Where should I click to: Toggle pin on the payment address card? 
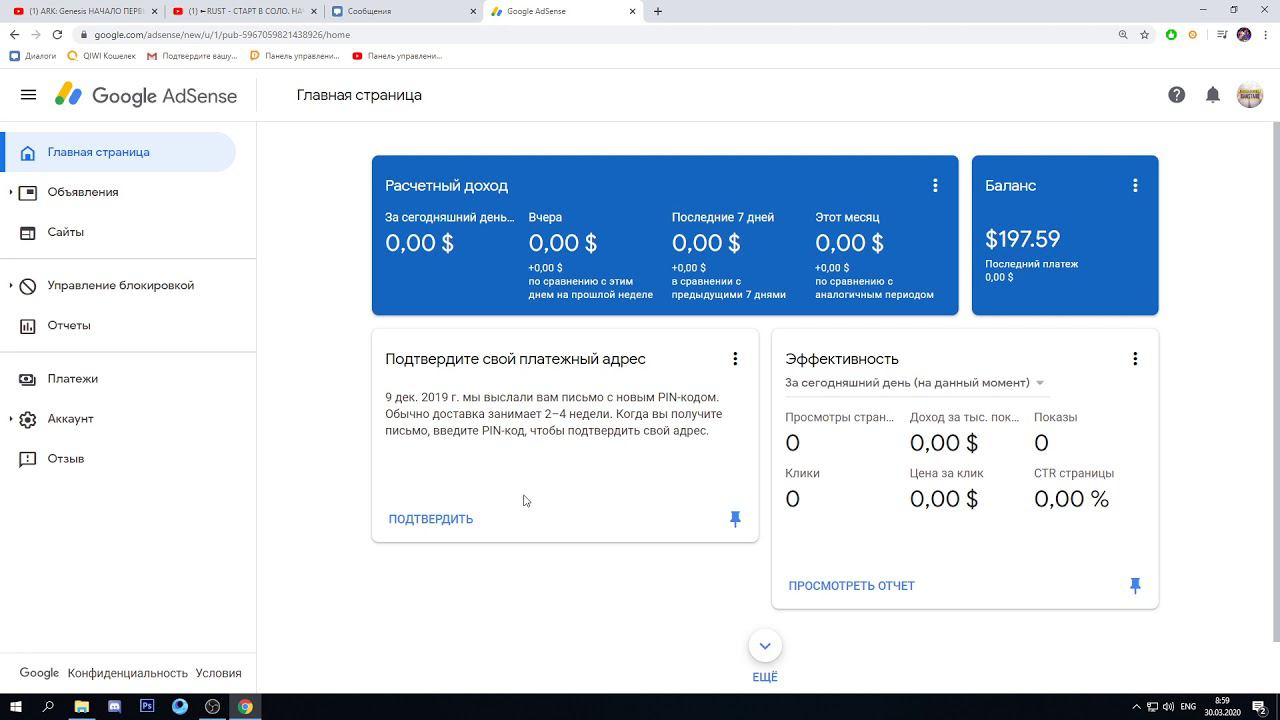click(x=735, y=519)
